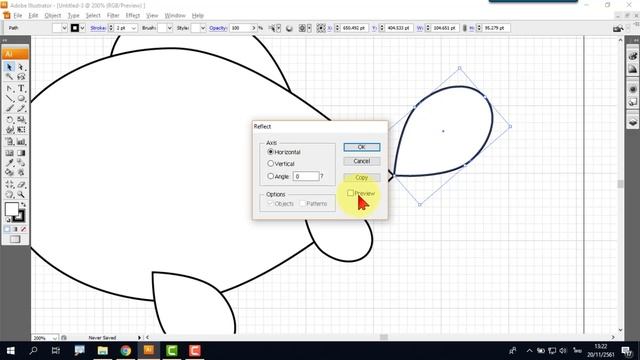Choose the Vertical axis radio button

coord(270,163)
